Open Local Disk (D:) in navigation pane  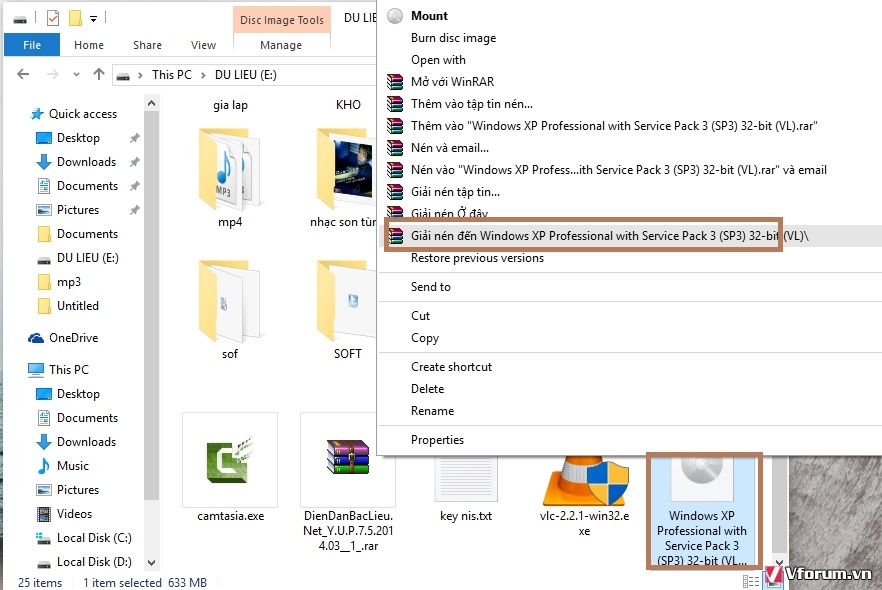(x=94, y=562)
